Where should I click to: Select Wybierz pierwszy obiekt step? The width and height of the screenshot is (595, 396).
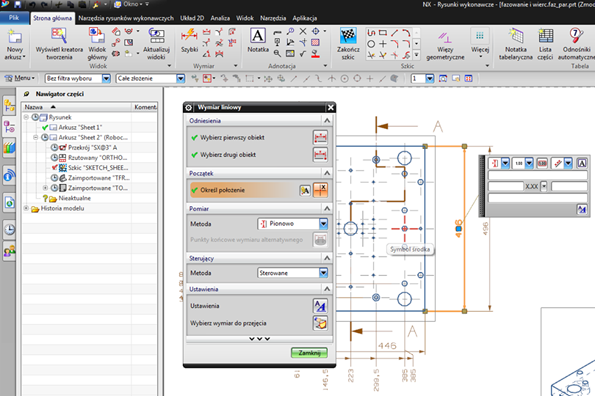(x=232, y=138)
